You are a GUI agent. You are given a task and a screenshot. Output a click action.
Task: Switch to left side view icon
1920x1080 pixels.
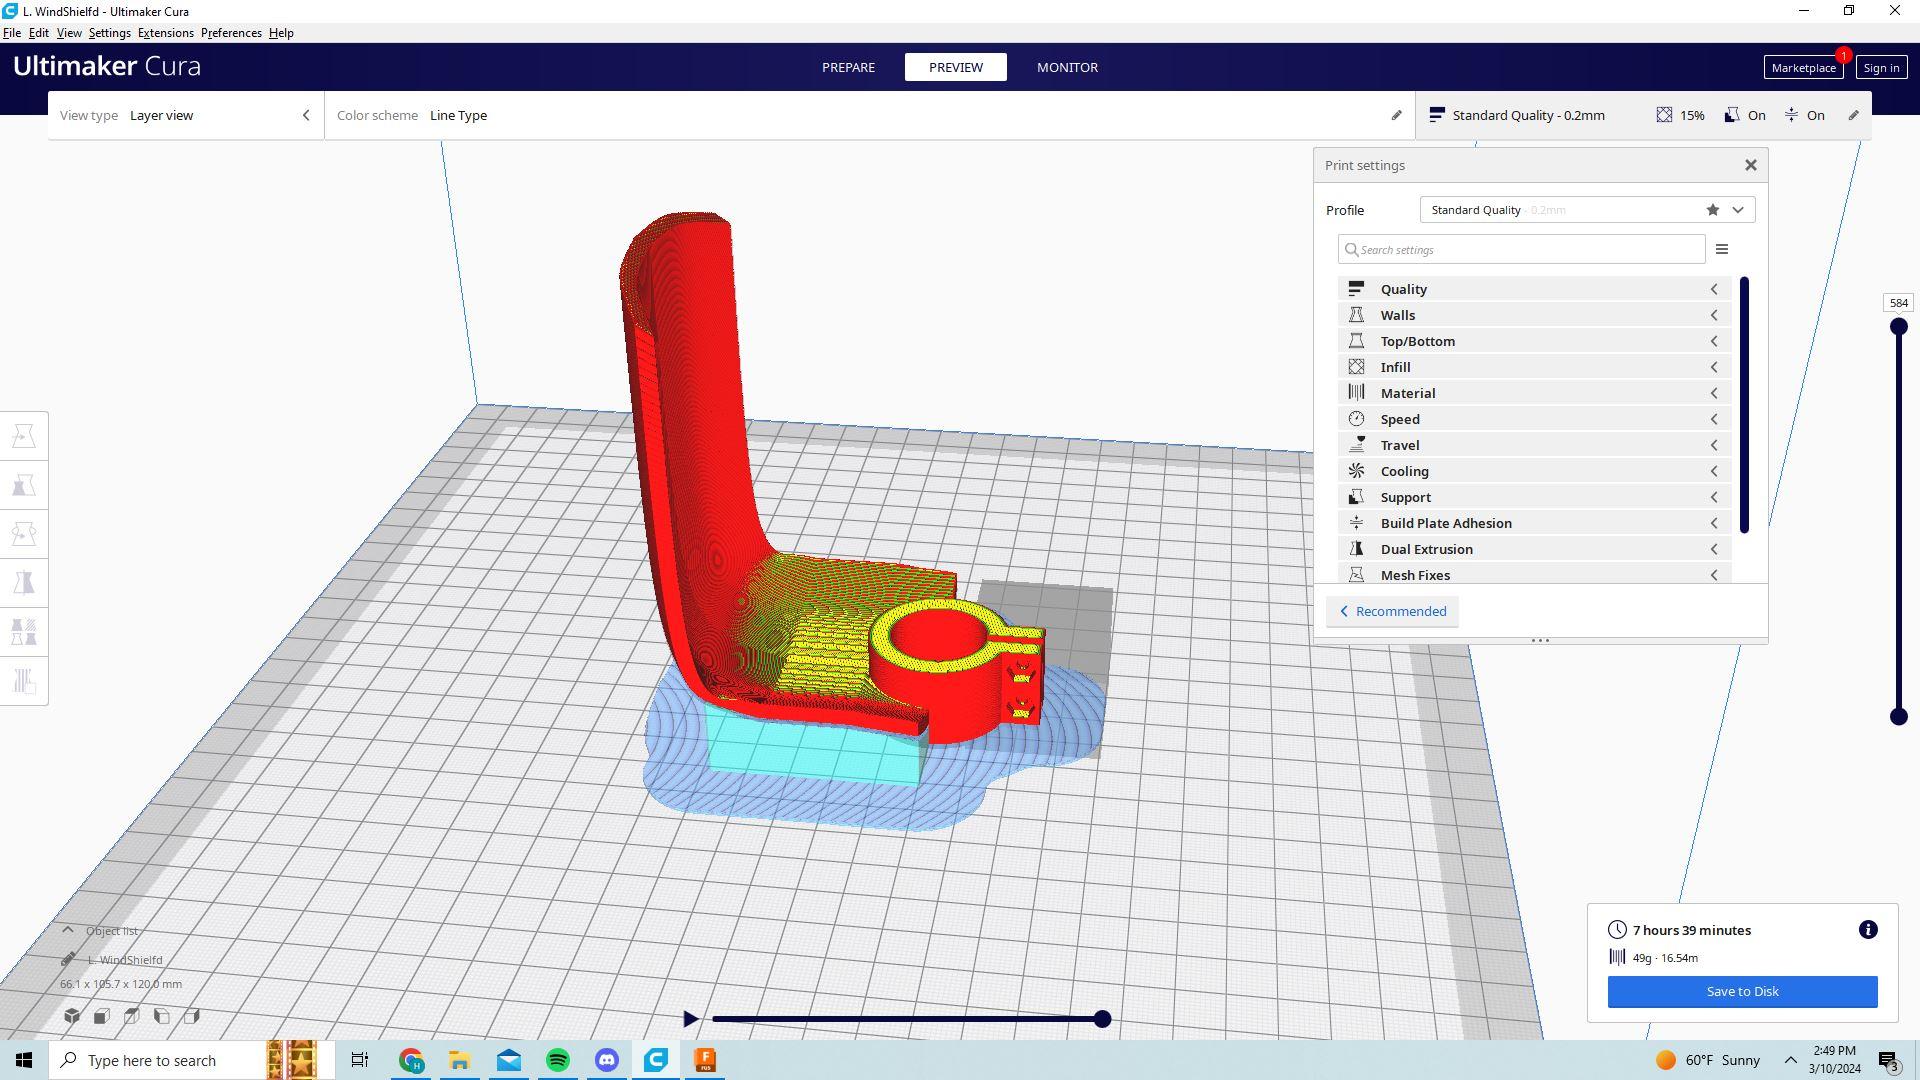point(162,1016)
